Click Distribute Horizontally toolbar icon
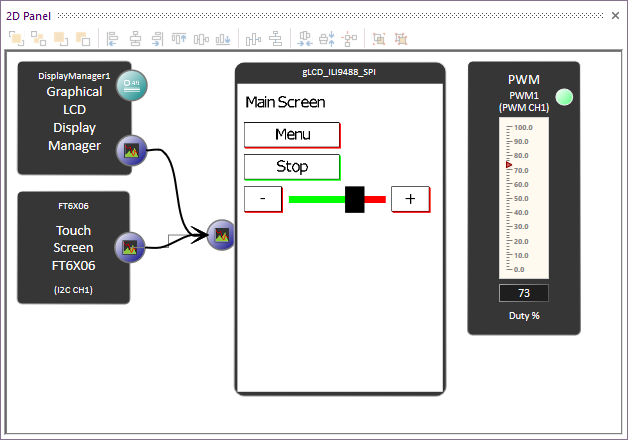The height and width of the screenshot is (440, 628). [253, 39]
